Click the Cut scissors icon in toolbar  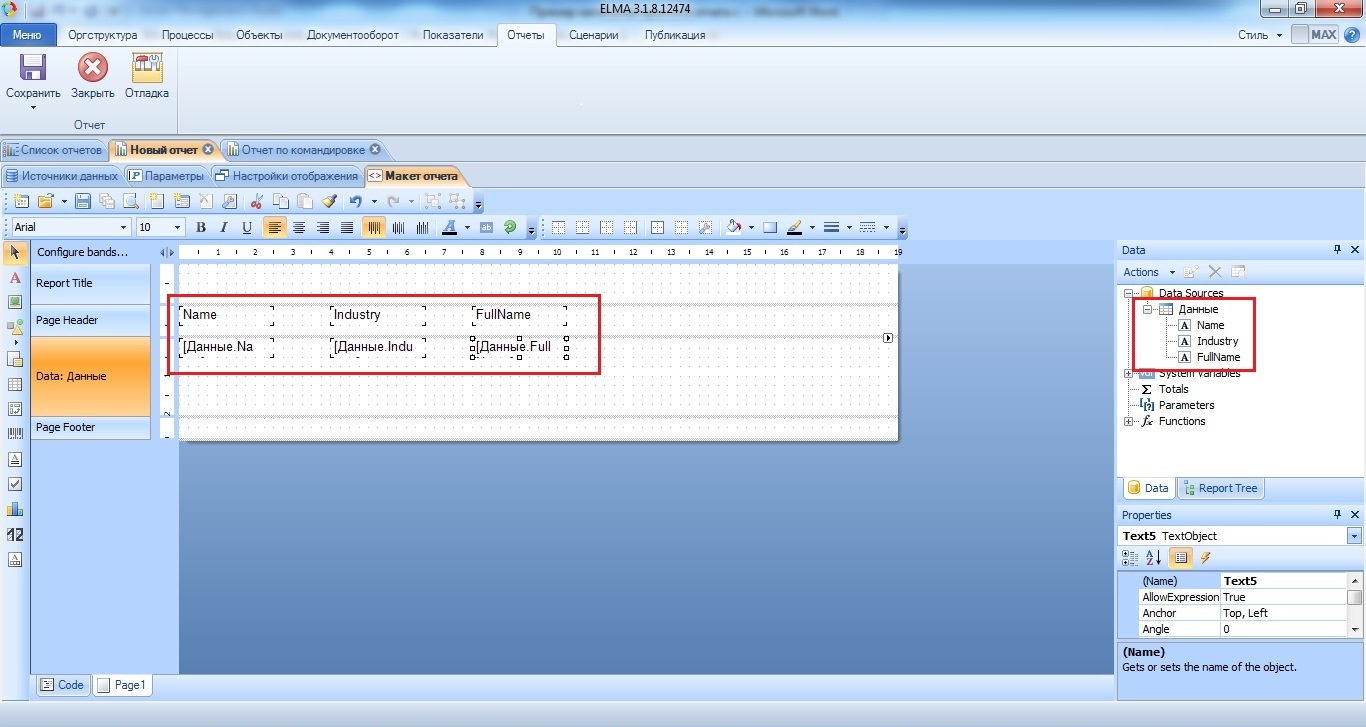click(257, 201)
